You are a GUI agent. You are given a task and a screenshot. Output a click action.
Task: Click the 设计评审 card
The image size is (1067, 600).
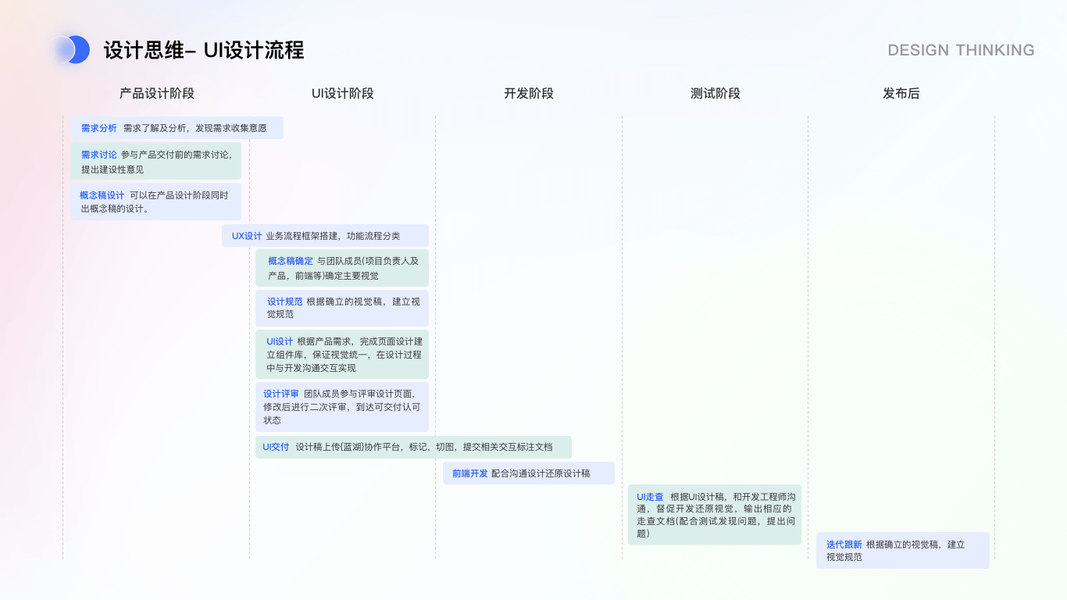click(x=342, y=407)
